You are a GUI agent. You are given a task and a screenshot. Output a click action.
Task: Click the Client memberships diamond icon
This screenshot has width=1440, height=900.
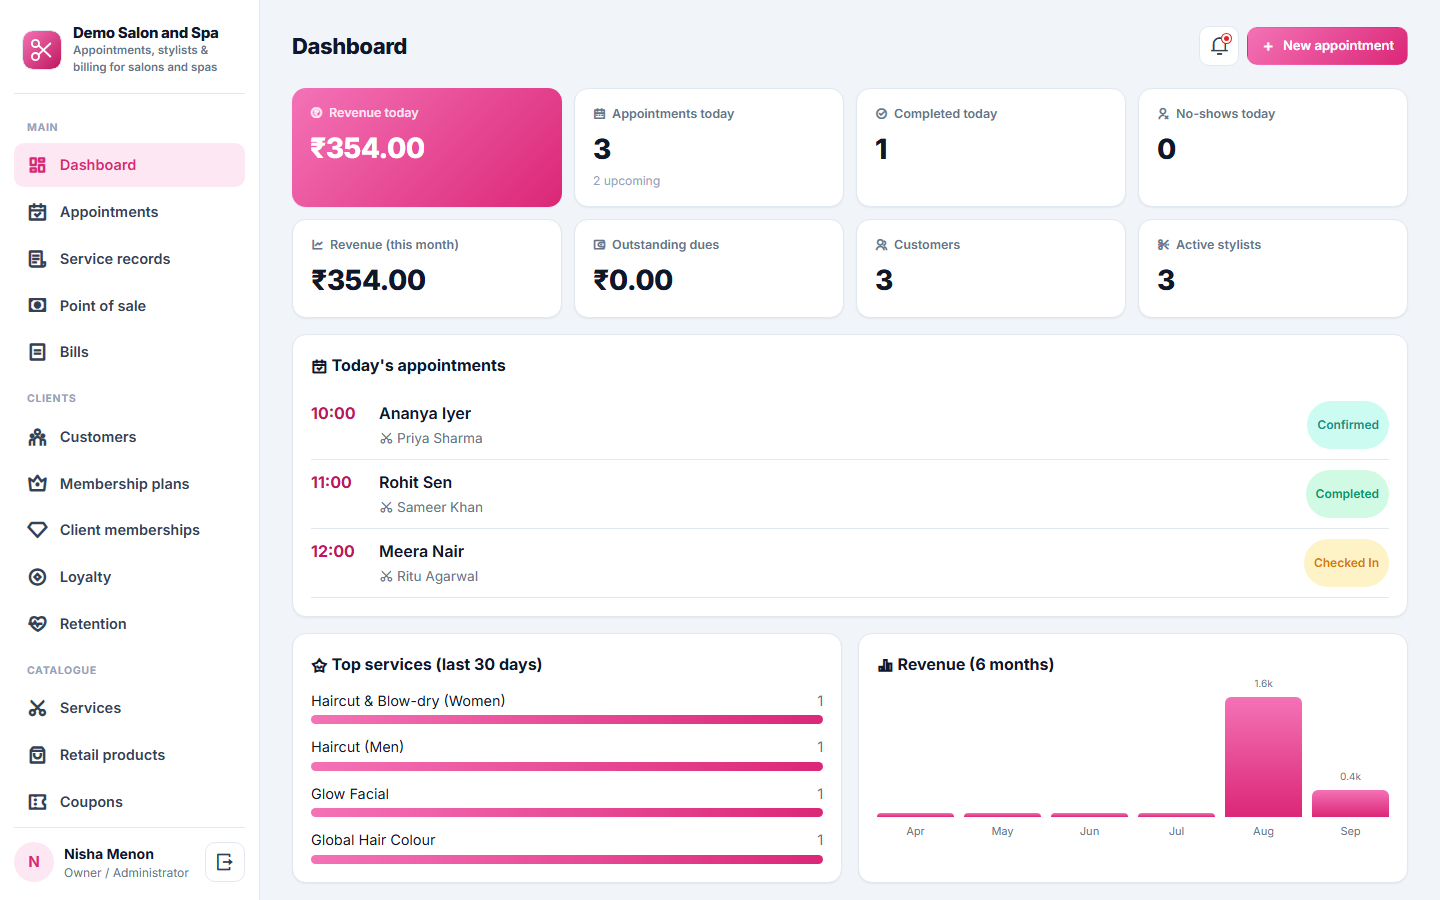click(38, 530)
